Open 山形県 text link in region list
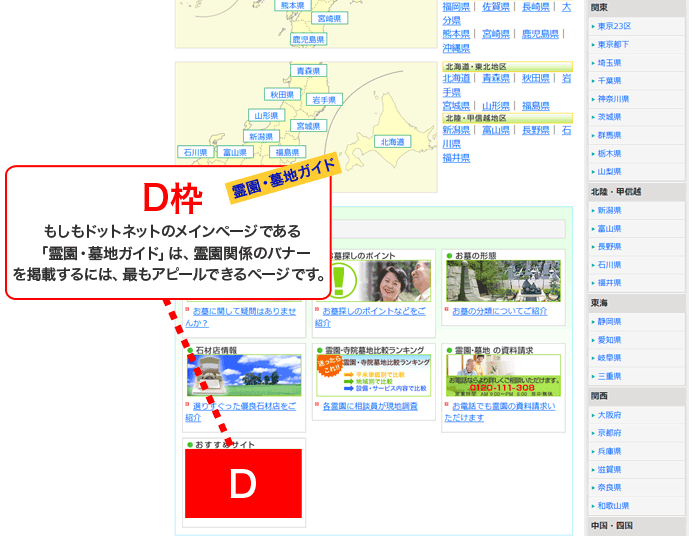Viewport: 700px width, 538px height. click(496, 106)
